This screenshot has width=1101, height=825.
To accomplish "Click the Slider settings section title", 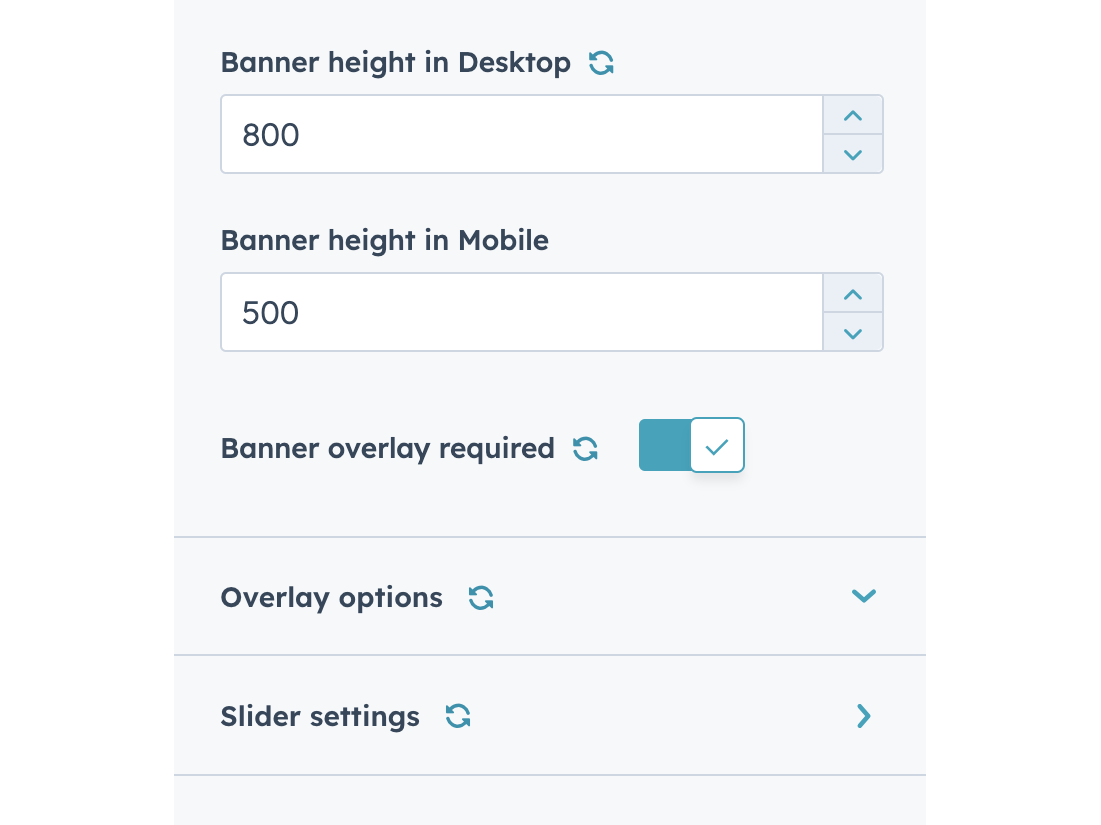I will click(x=320, y=717).
